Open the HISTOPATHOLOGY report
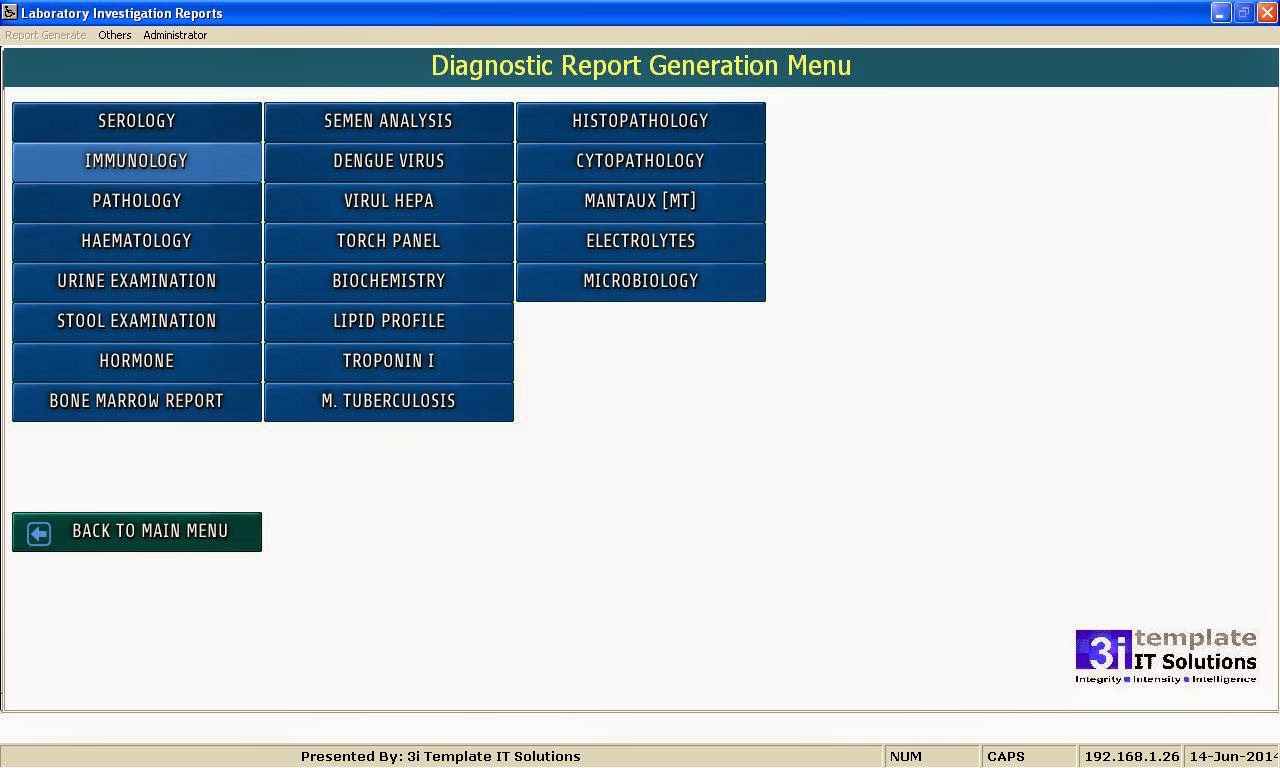 tap(640, 121)
